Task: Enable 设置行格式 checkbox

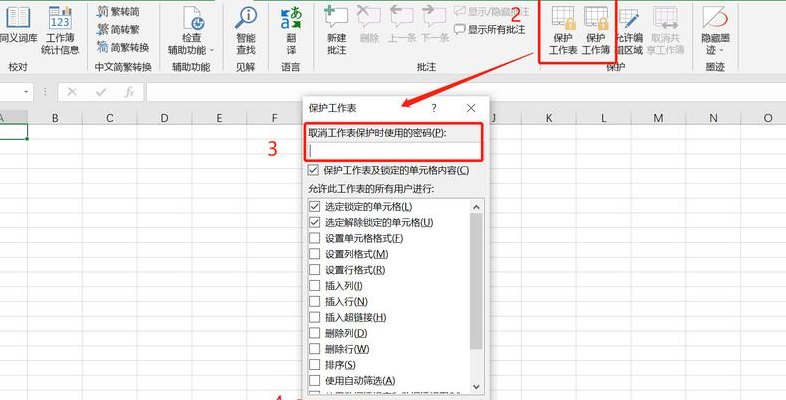Action: [x=314, y=270]
